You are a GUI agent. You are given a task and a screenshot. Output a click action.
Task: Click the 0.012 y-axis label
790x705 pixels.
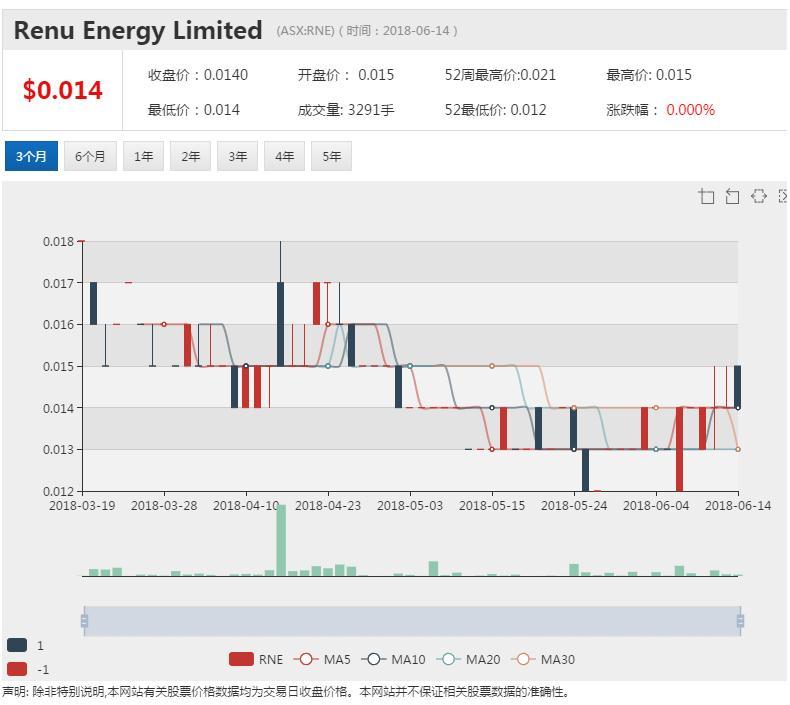pos(59,491)
